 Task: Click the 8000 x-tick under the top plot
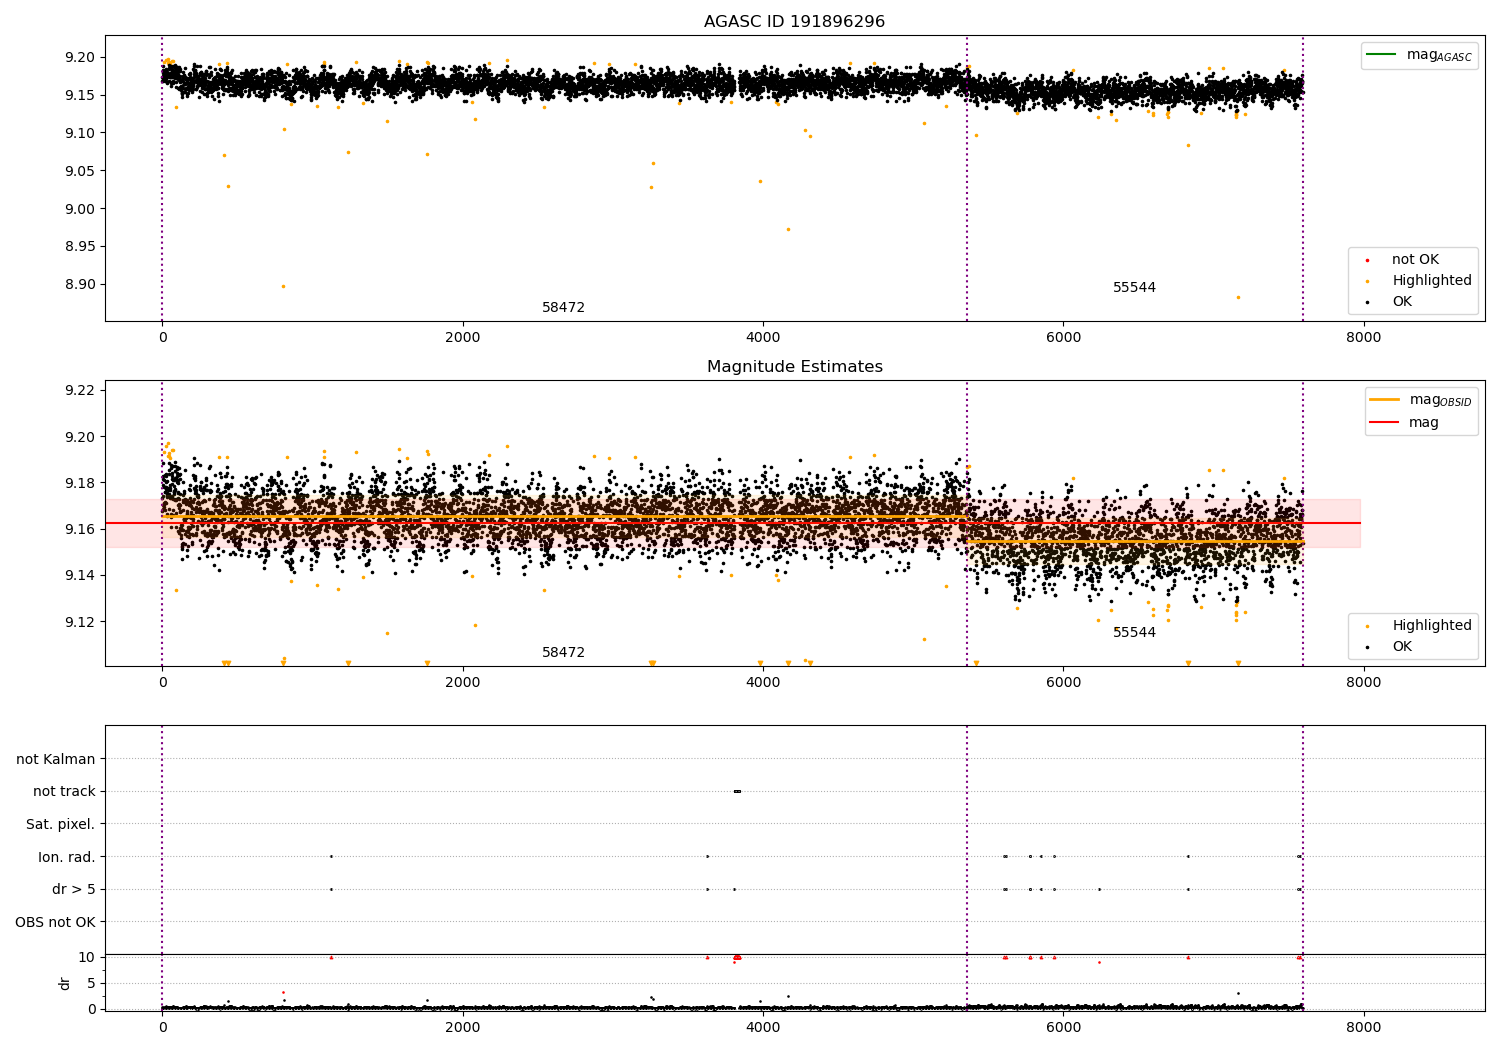[1363, 337]
